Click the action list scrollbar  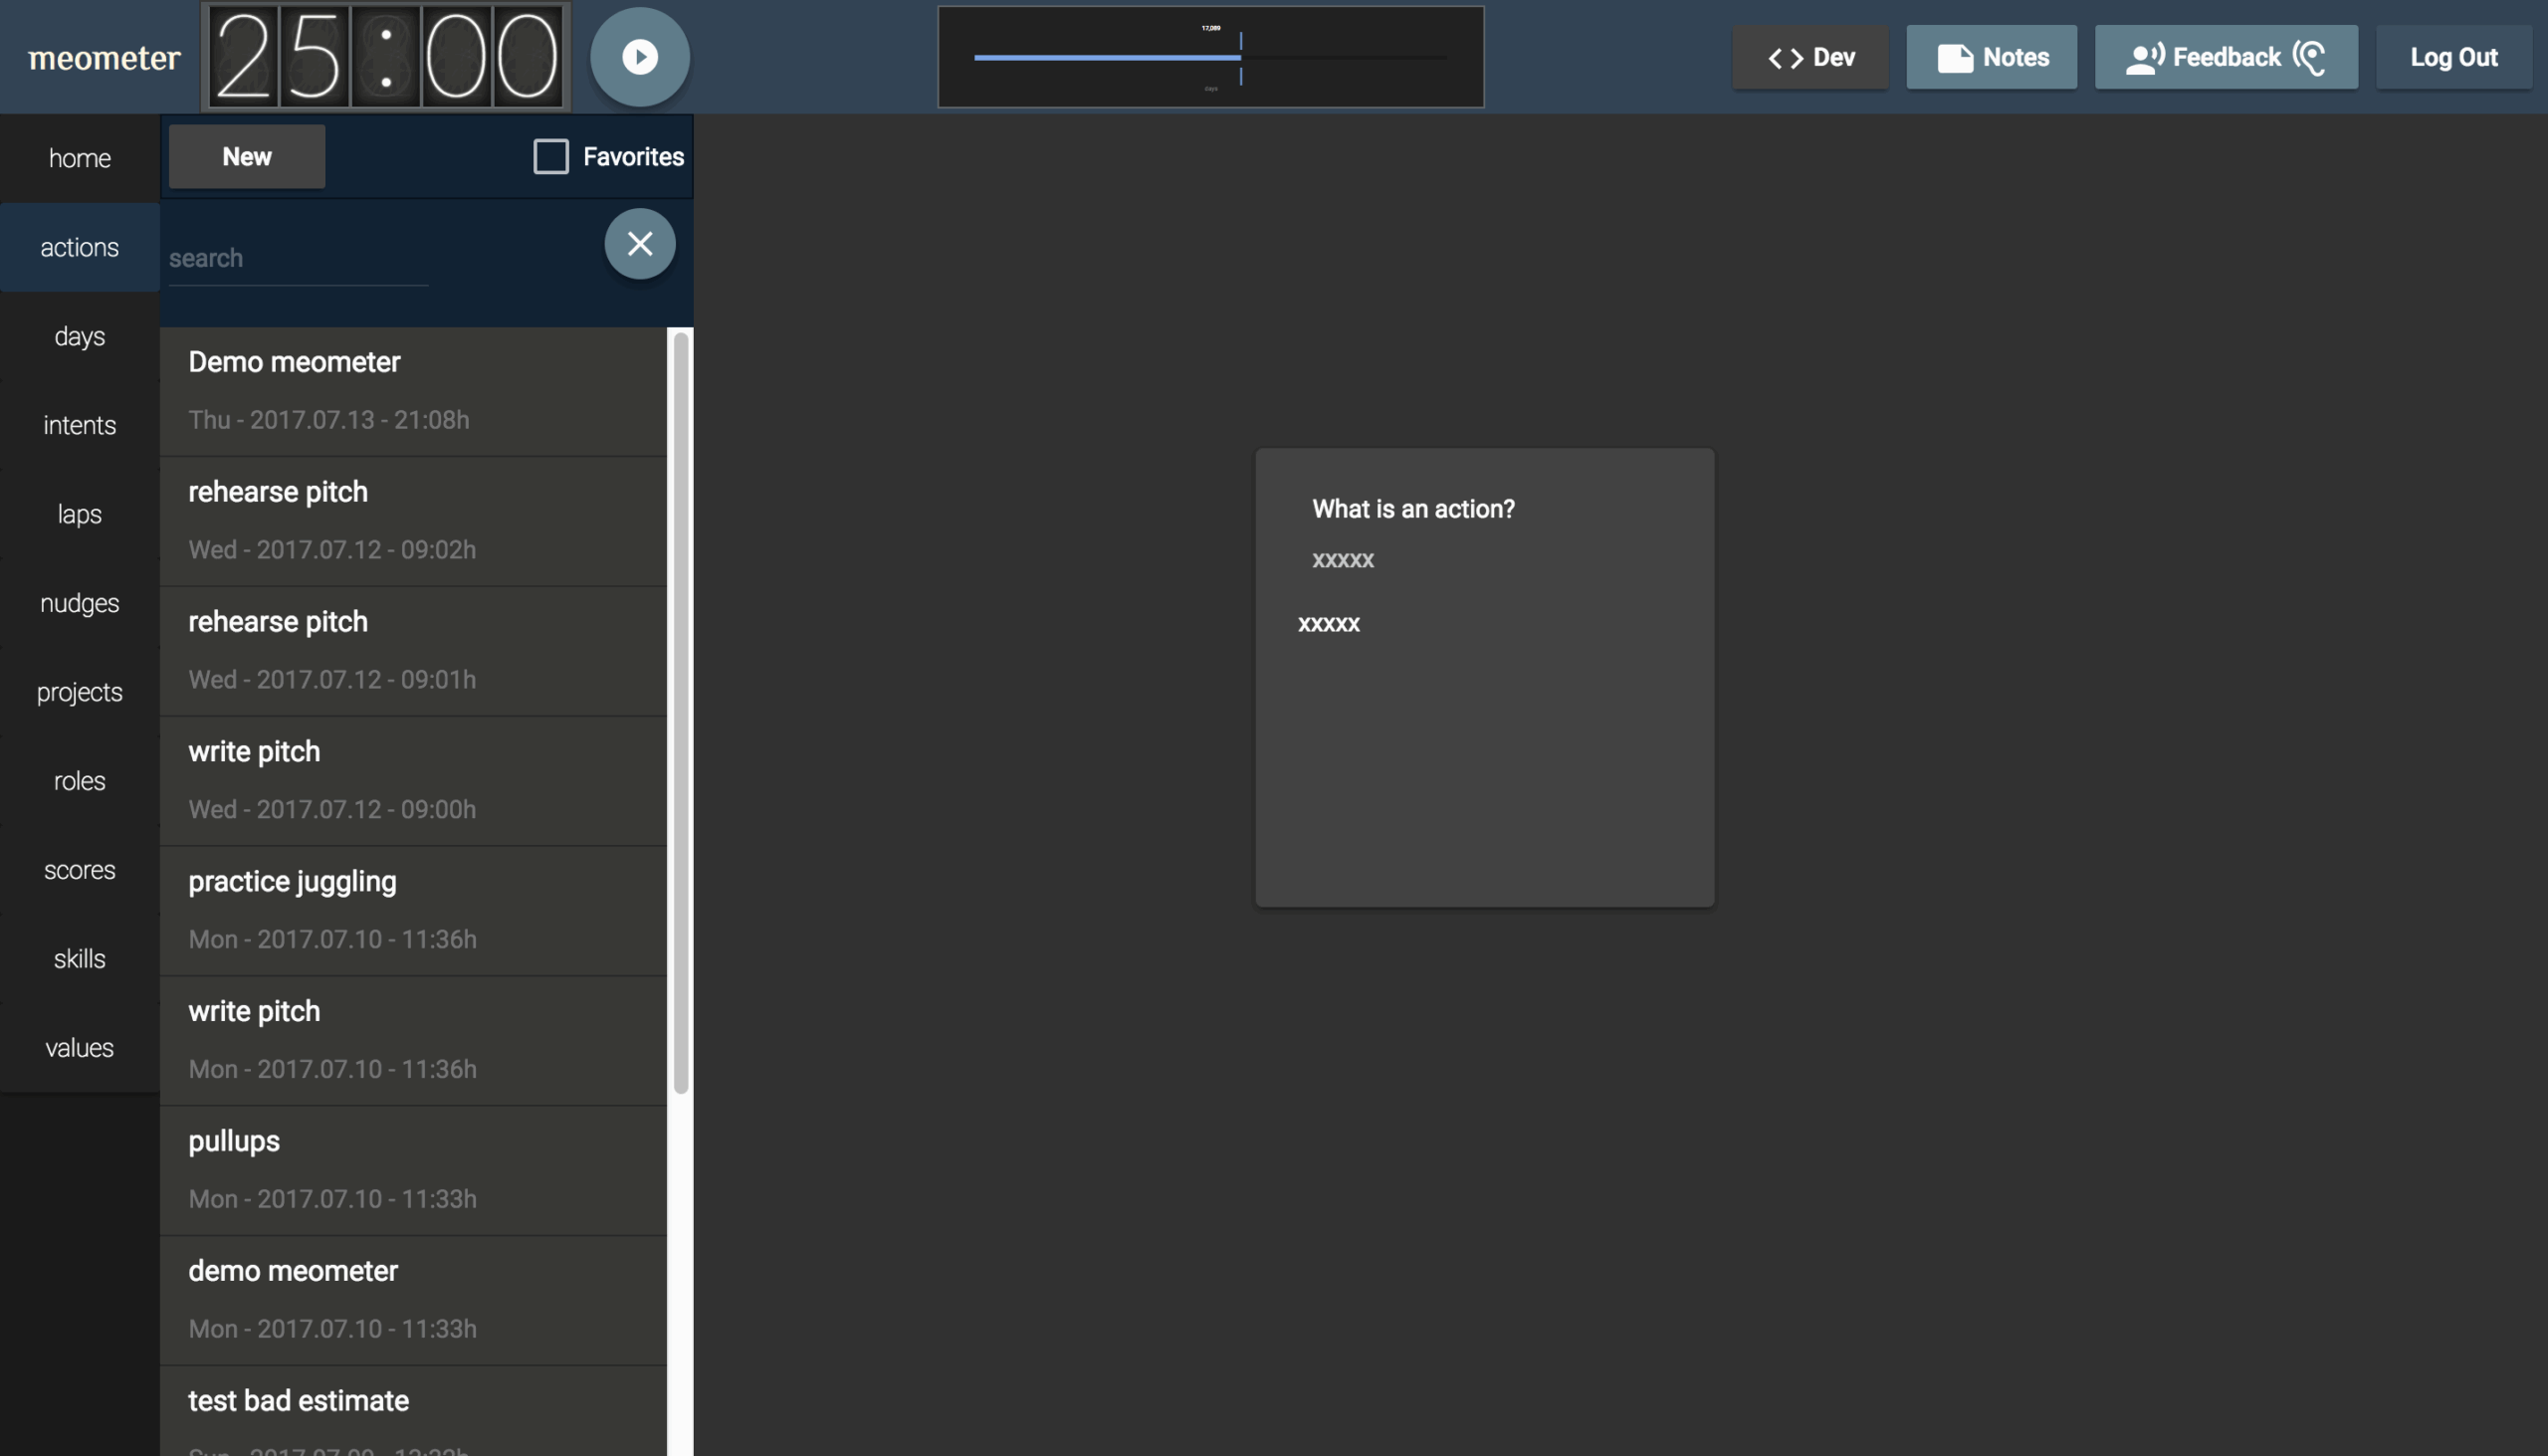click(680, 712)
